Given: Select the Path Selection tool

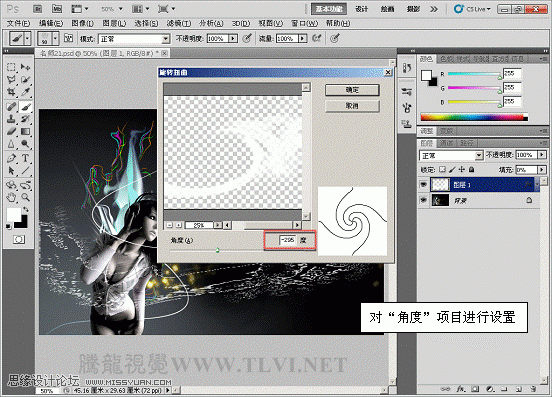Looking at the screenshot, I should coord(11,171).
